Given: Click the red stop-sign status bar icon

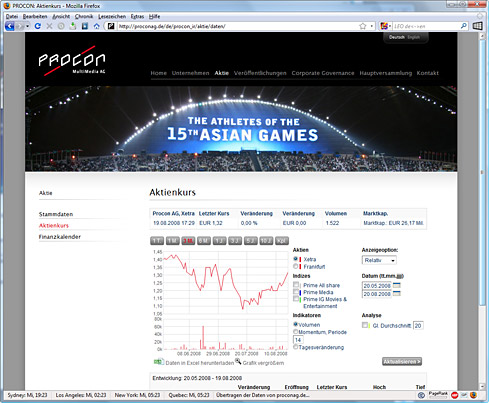Looking at the screenshot, I should 454,395.
